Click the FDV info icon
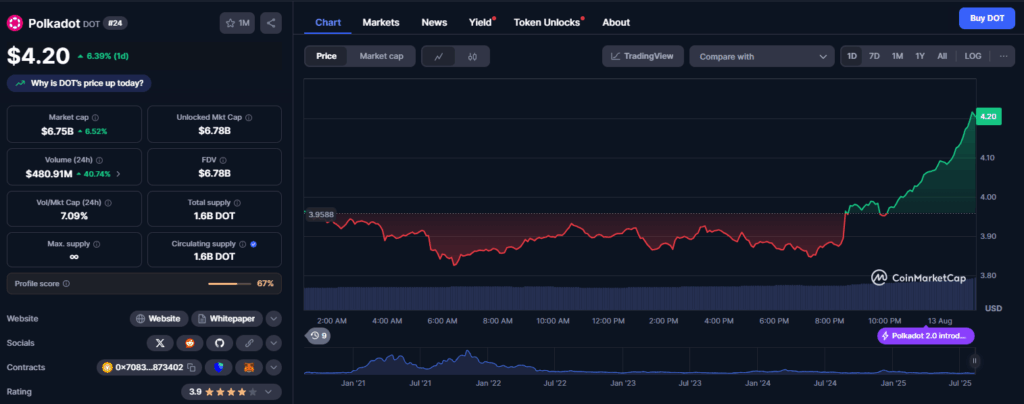This screenshot has height=404, width=1024. coord(223,160)
